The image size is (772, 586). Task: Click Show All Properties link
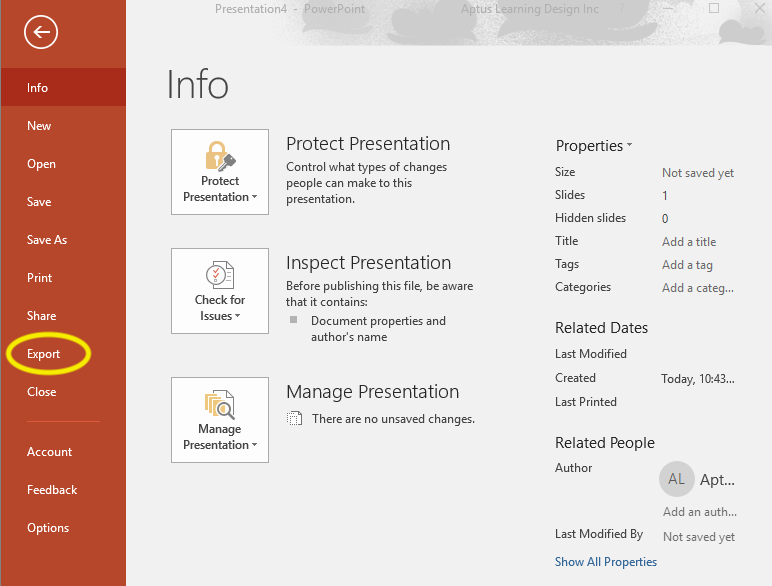606,562
